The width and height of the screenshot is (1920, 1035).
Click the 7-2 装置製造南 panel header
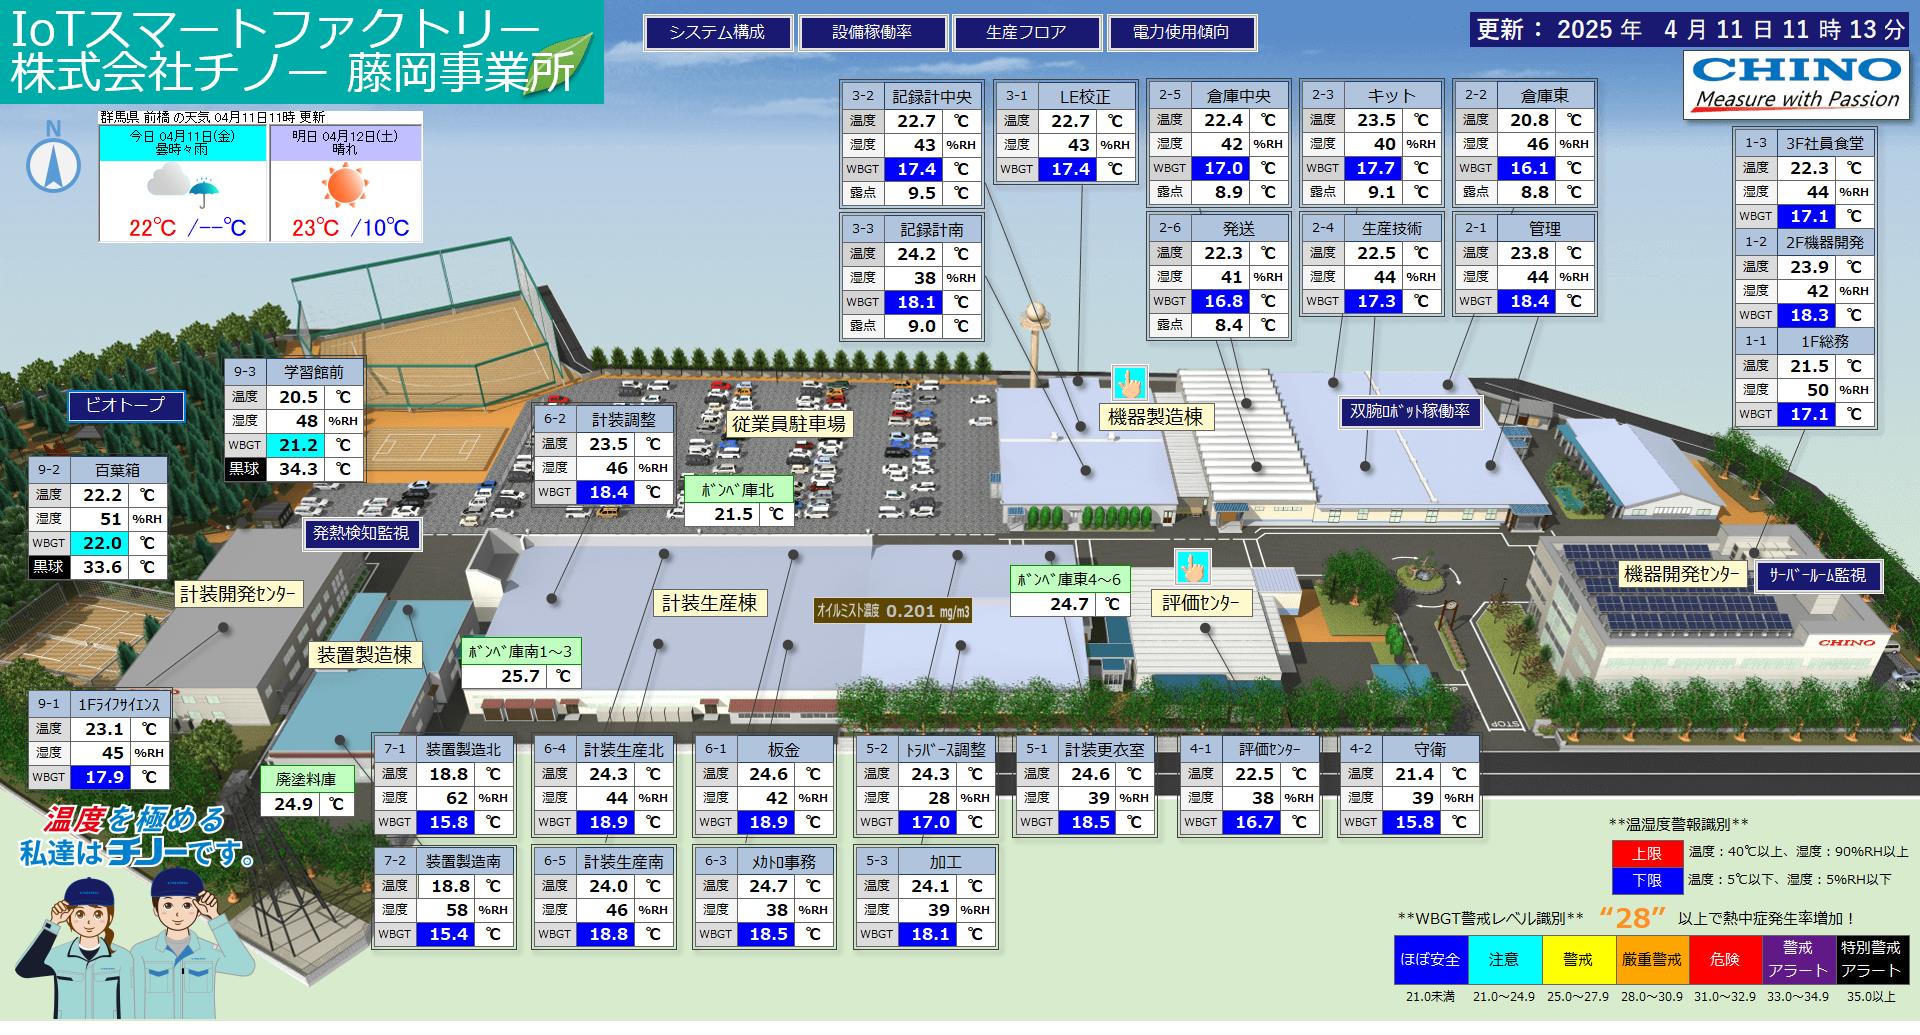click(x=444, y=862)
